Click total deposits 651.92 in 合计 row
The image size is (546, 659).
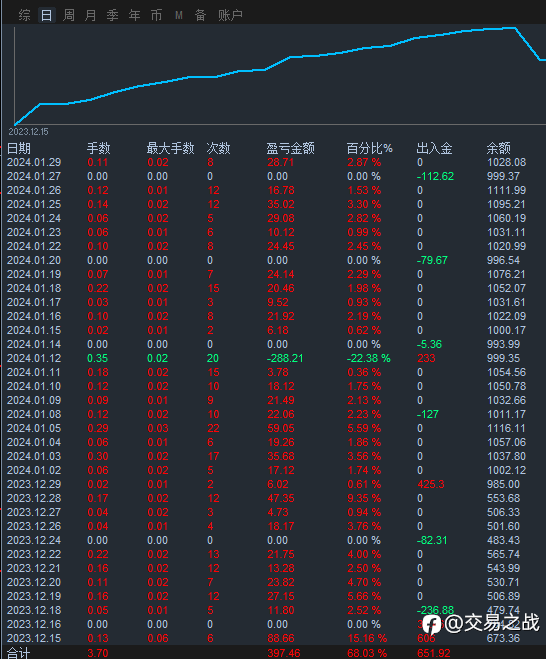tap(433, 654)
